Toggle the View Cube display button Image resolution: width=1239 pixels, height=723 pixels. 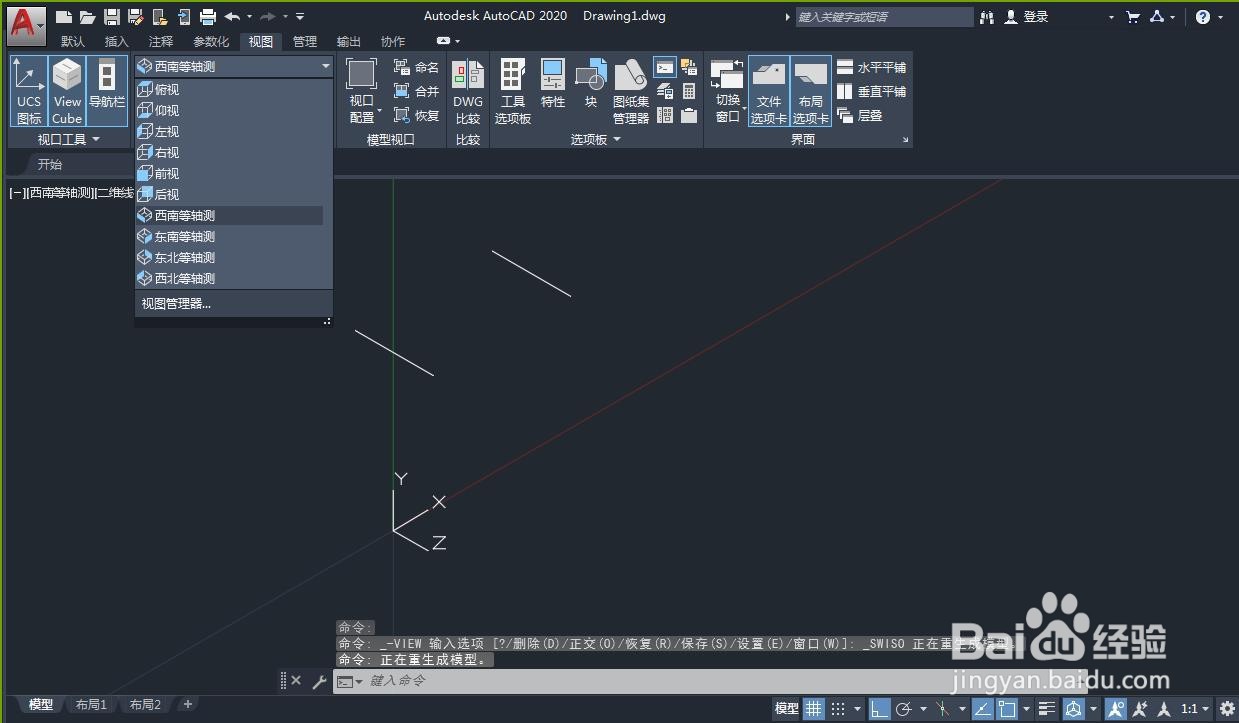coord(67,91)
